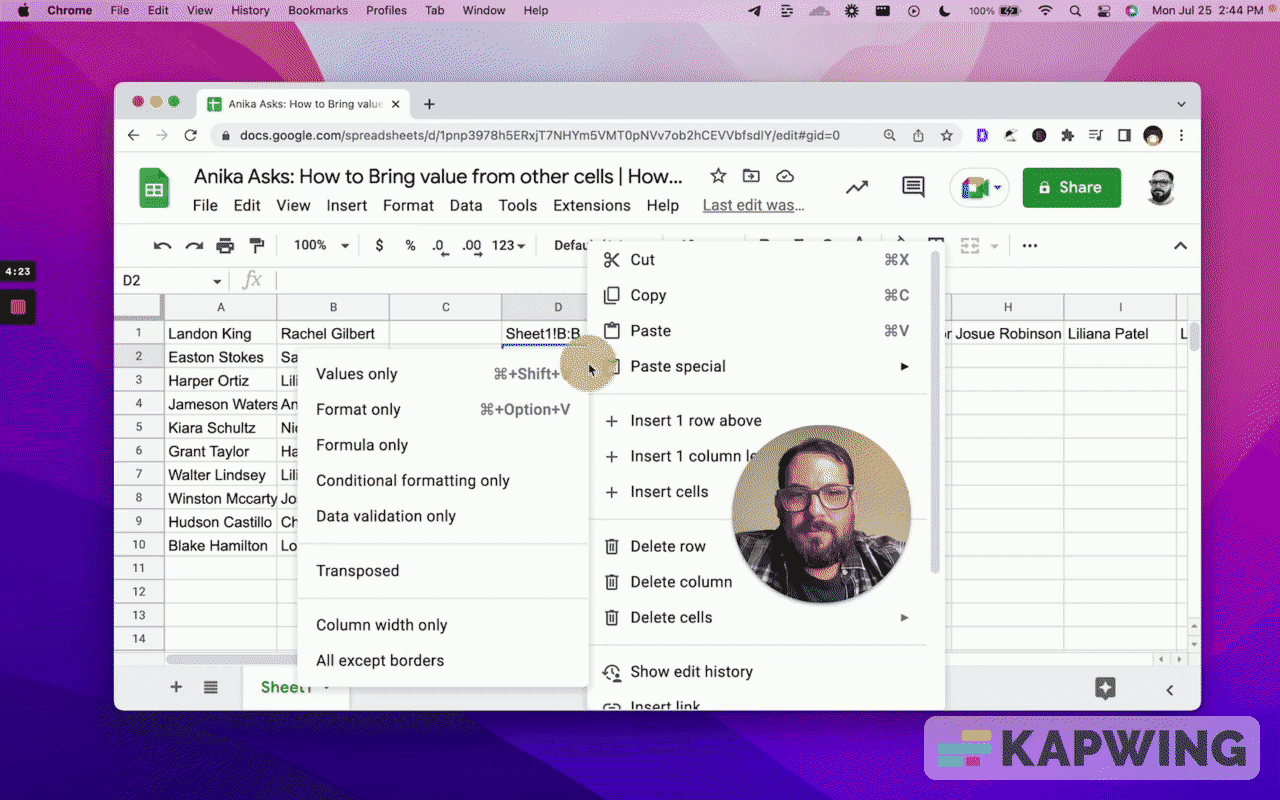Click cell containing Liliana Patel

coord(1120,333)
